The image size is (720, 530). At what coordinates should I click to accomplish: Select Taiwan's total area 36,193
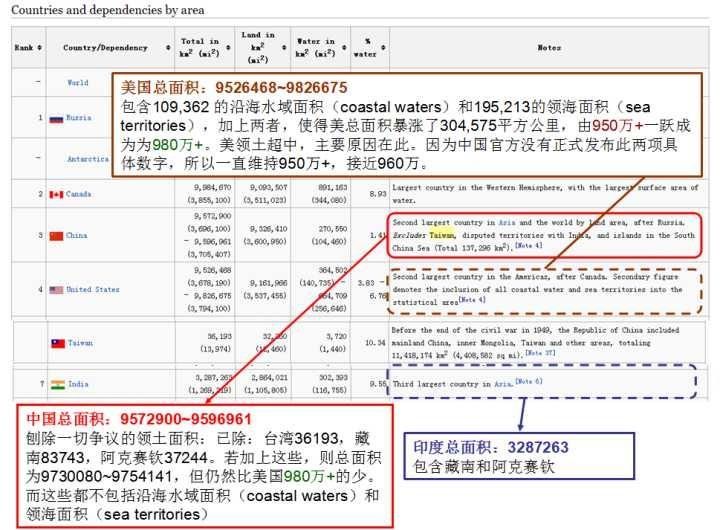coord(219,336)
